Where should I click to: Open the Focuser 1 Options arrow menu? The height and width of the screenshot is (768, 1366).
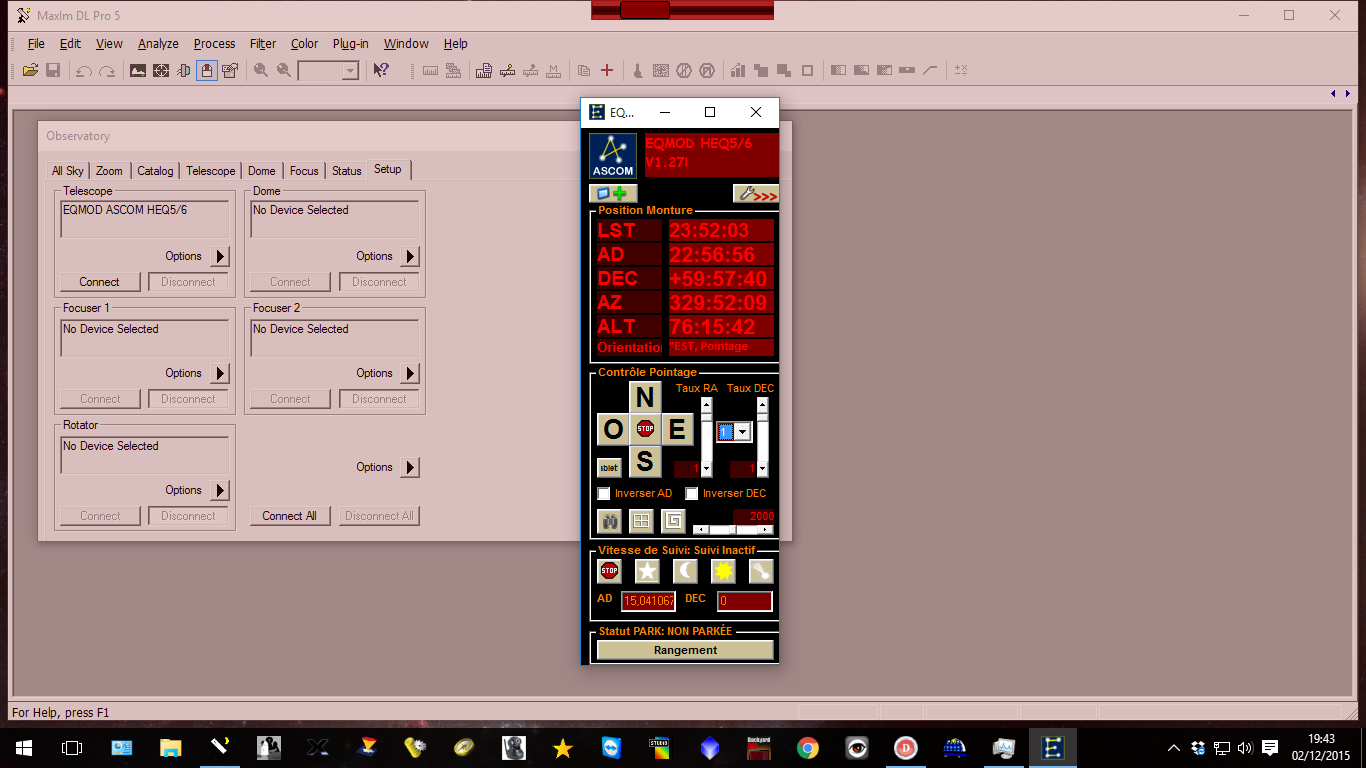coord(220,374)
